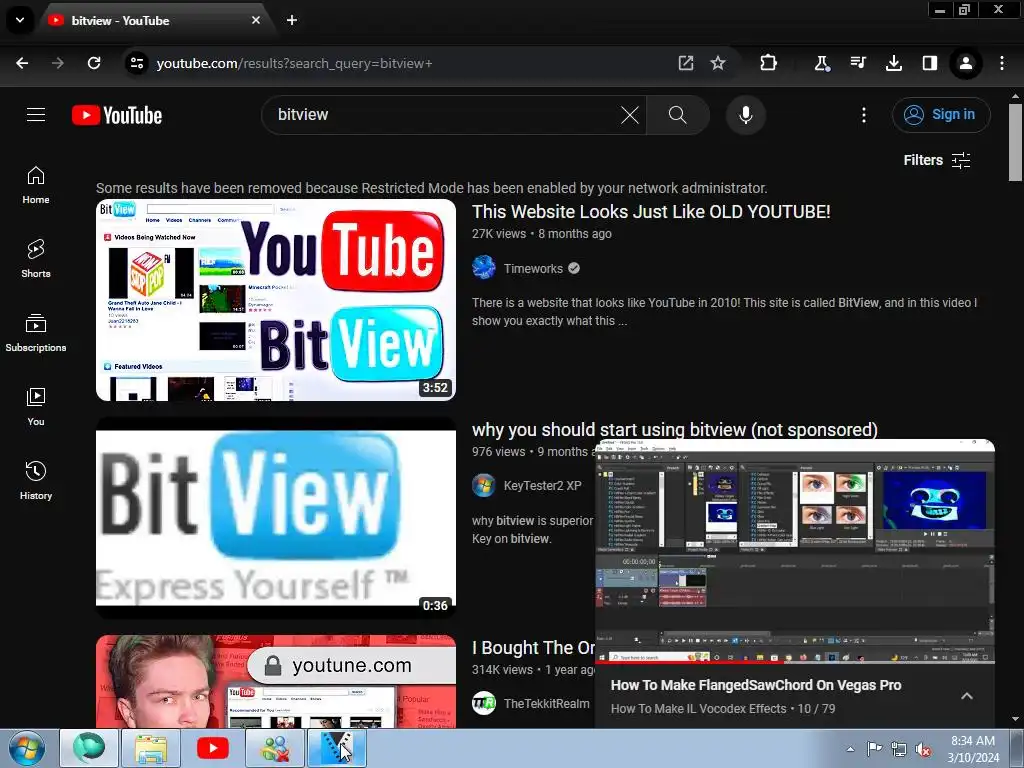Screen dimensions: 1024x768
Task: Open History in sidebar
Action: [x=36, y=480]
